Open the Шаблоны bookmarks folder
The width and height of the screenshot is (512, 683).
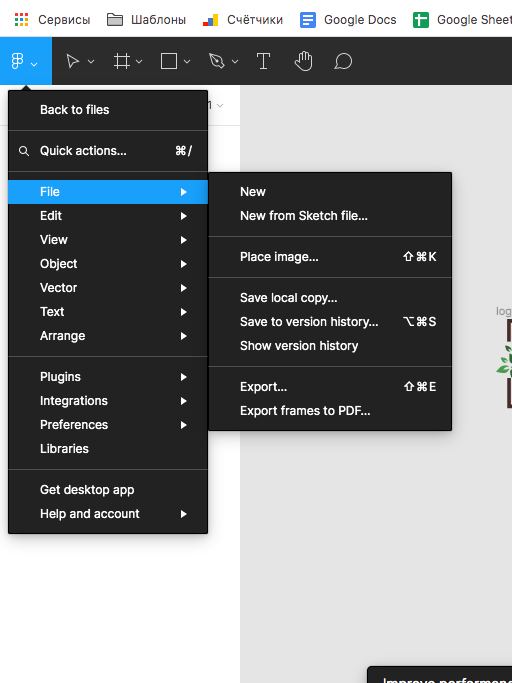(x=146, y=20)
